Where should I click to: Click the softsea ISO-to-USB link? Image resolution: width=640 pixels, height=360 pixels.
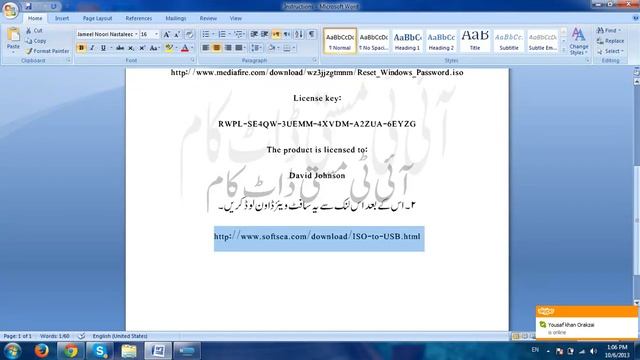(317, 236)
